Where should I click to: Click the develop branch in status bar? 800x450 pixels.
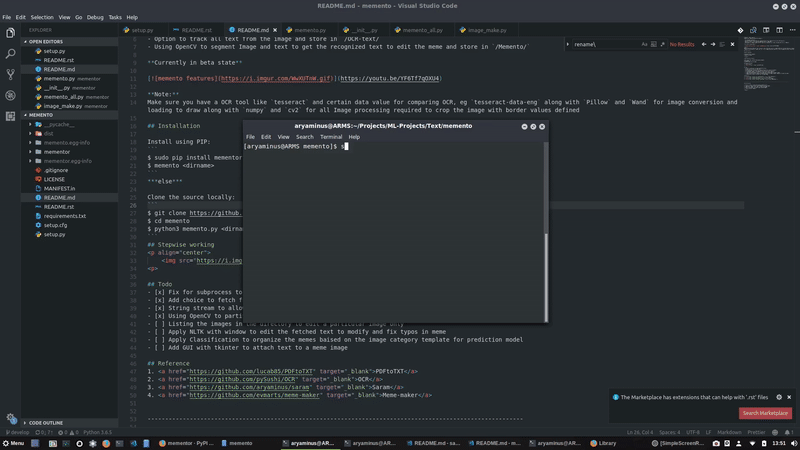(x=17, y=432)
